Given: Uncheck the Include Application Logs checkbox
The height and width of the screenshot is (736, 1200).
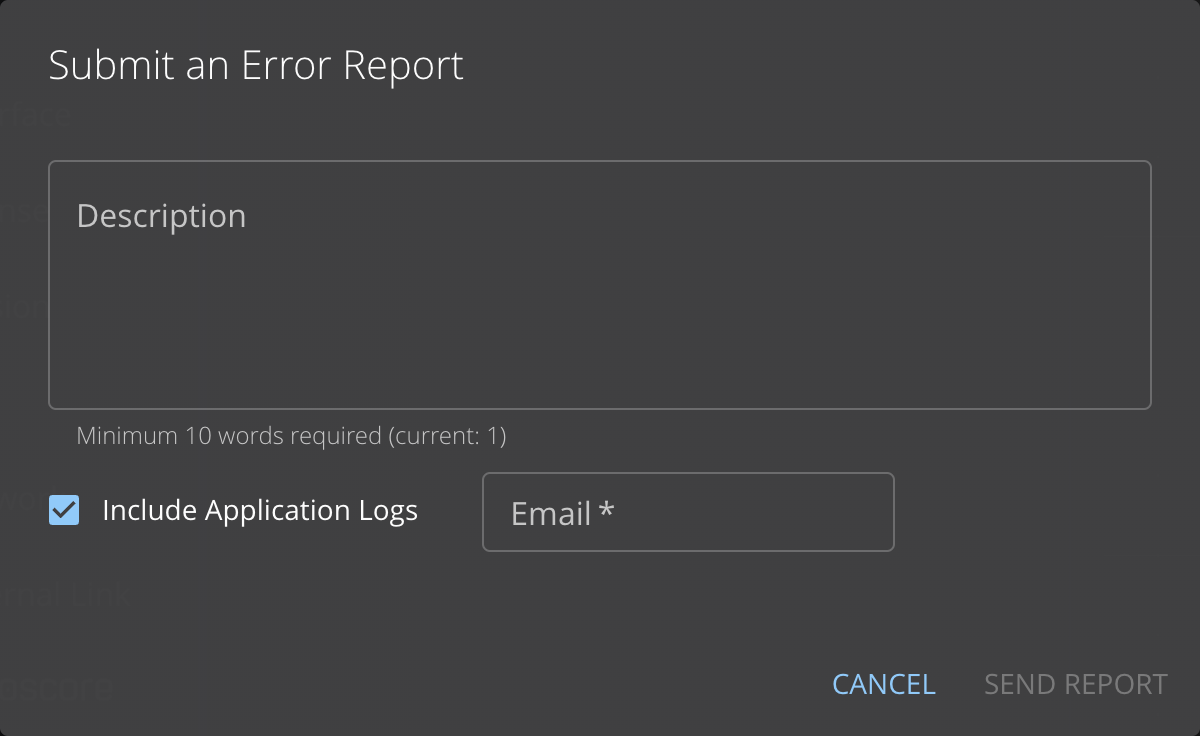Looking at the screenshot, I should point(64,511).
